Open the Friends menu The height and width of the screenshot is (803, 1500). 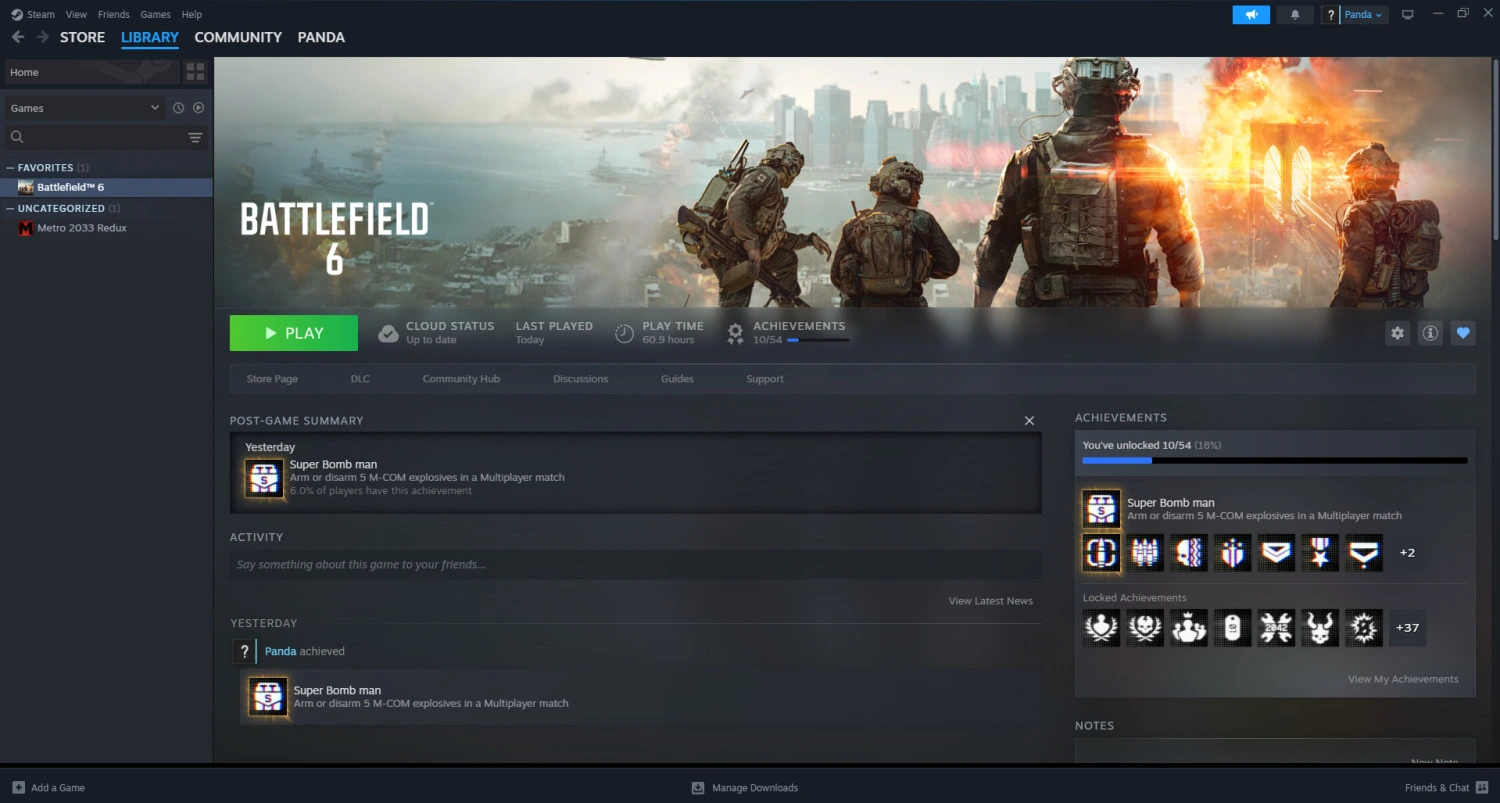coord(114,15)
